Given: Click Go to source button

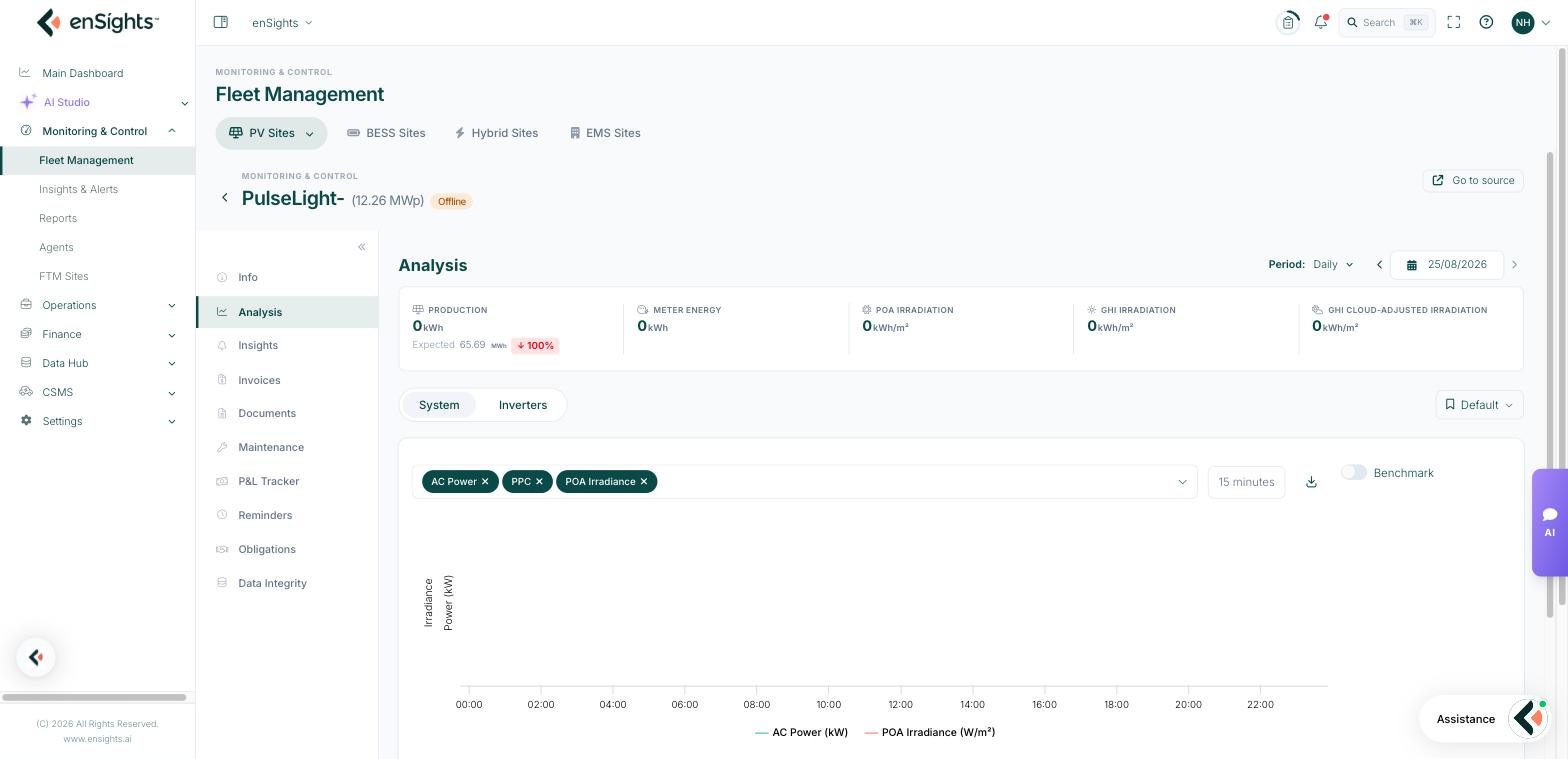Looking at the screenshot, I should coord(1473,180).
